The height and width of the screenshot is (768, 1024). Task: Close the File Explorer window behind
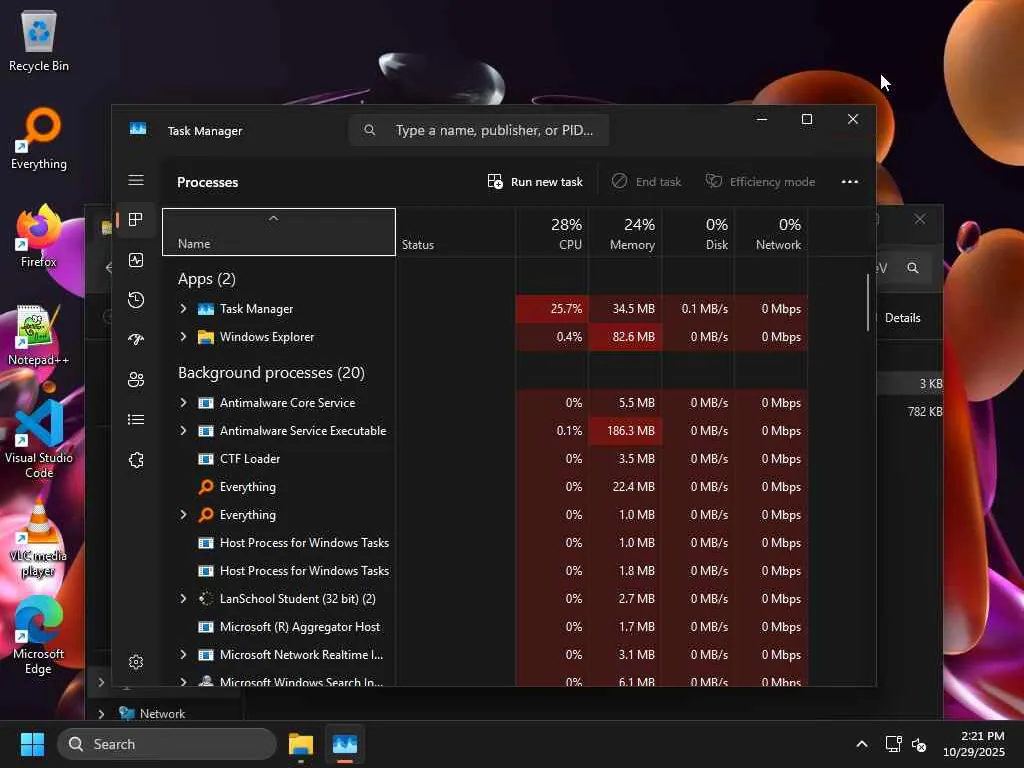pos(920,219)
